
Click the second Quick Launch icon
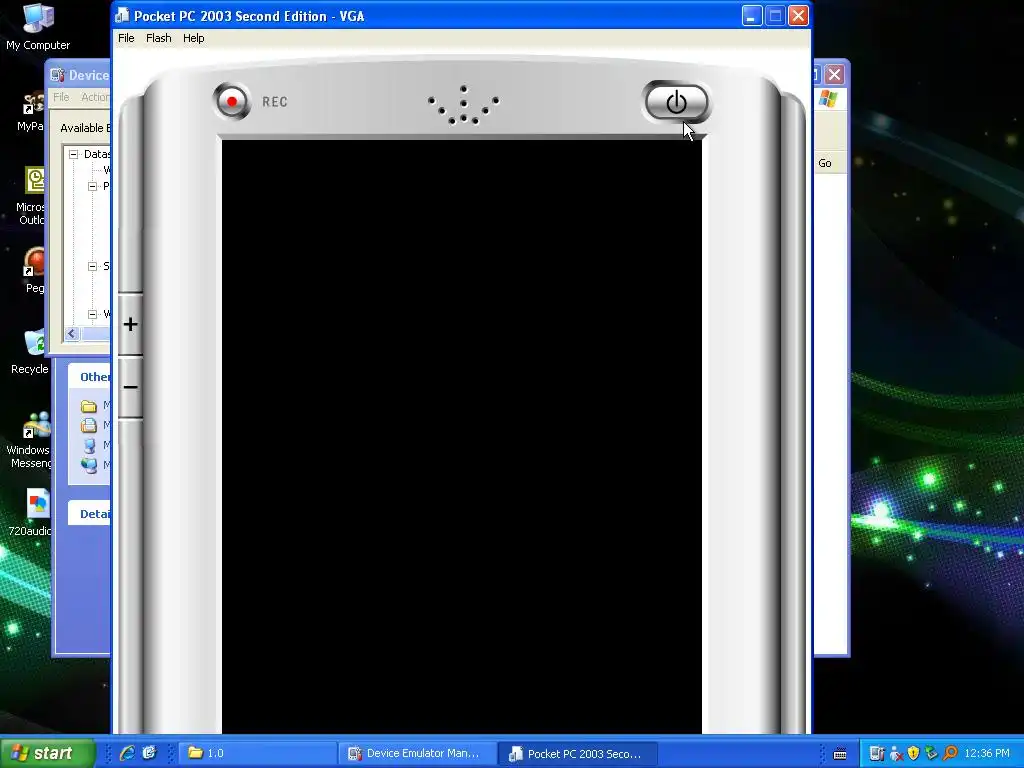pos(149,753)
